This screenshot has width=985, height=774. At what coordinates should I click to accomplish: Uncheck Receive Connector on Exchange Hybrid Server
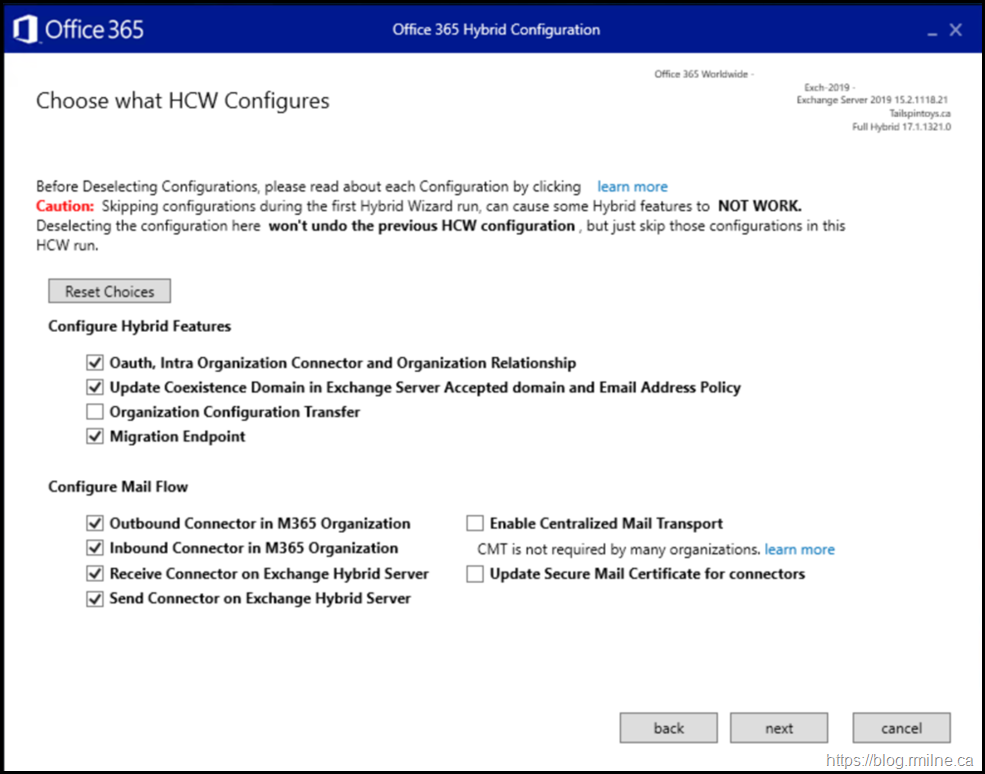click(95, 574)
